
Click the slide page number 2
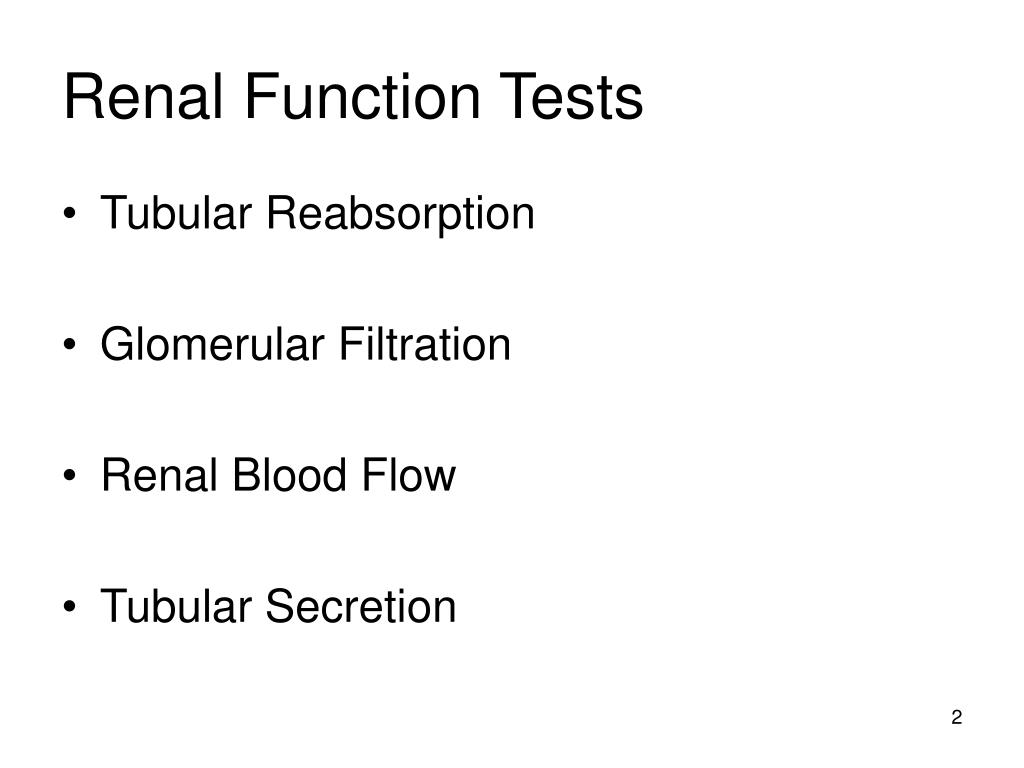[x=957, y=718]
